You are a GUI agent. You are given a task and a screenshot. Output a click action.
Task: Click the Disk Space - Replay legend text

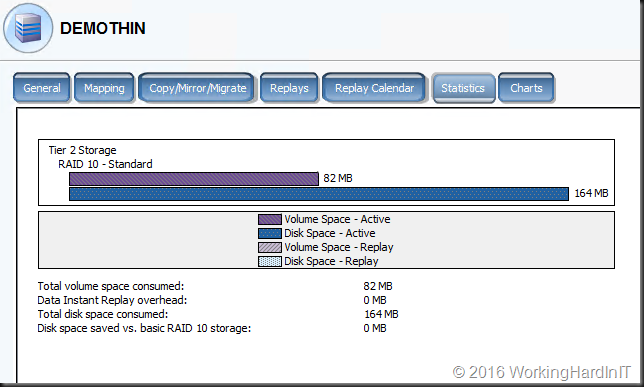tap(331, 261)
